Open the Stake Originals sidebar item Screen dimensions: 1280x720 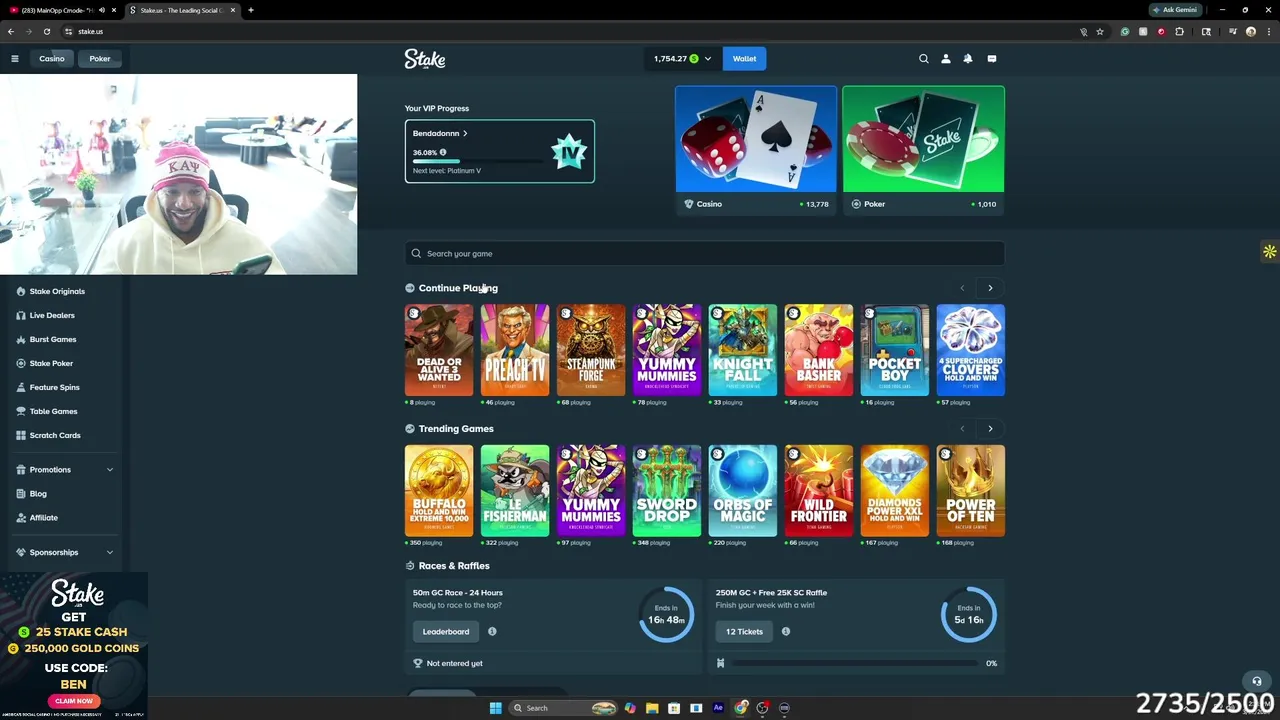point(57,291)
